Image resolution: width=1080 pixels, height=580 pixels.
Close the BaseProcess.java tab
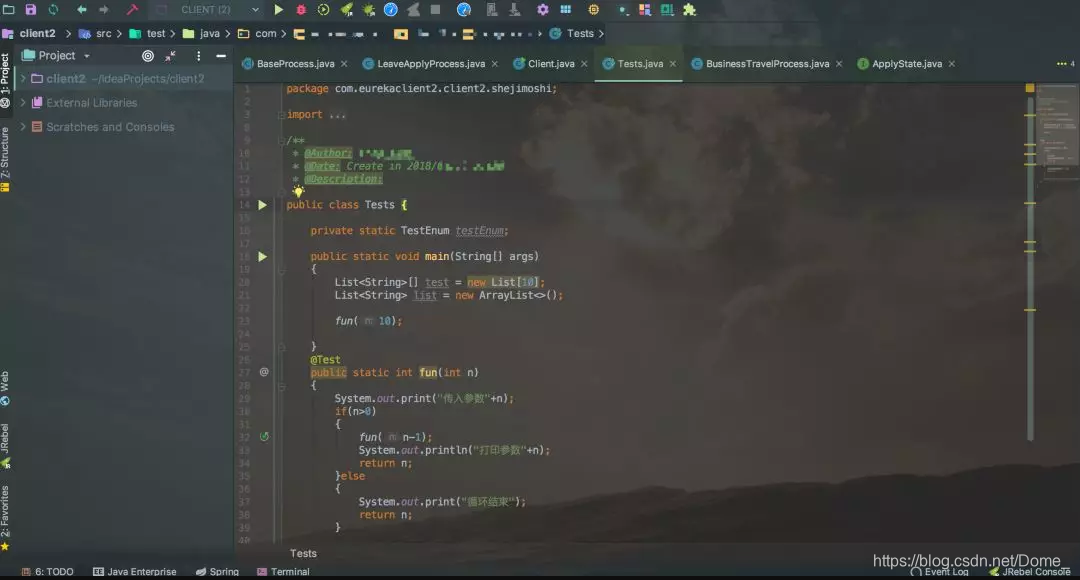[x=344, y=64]
